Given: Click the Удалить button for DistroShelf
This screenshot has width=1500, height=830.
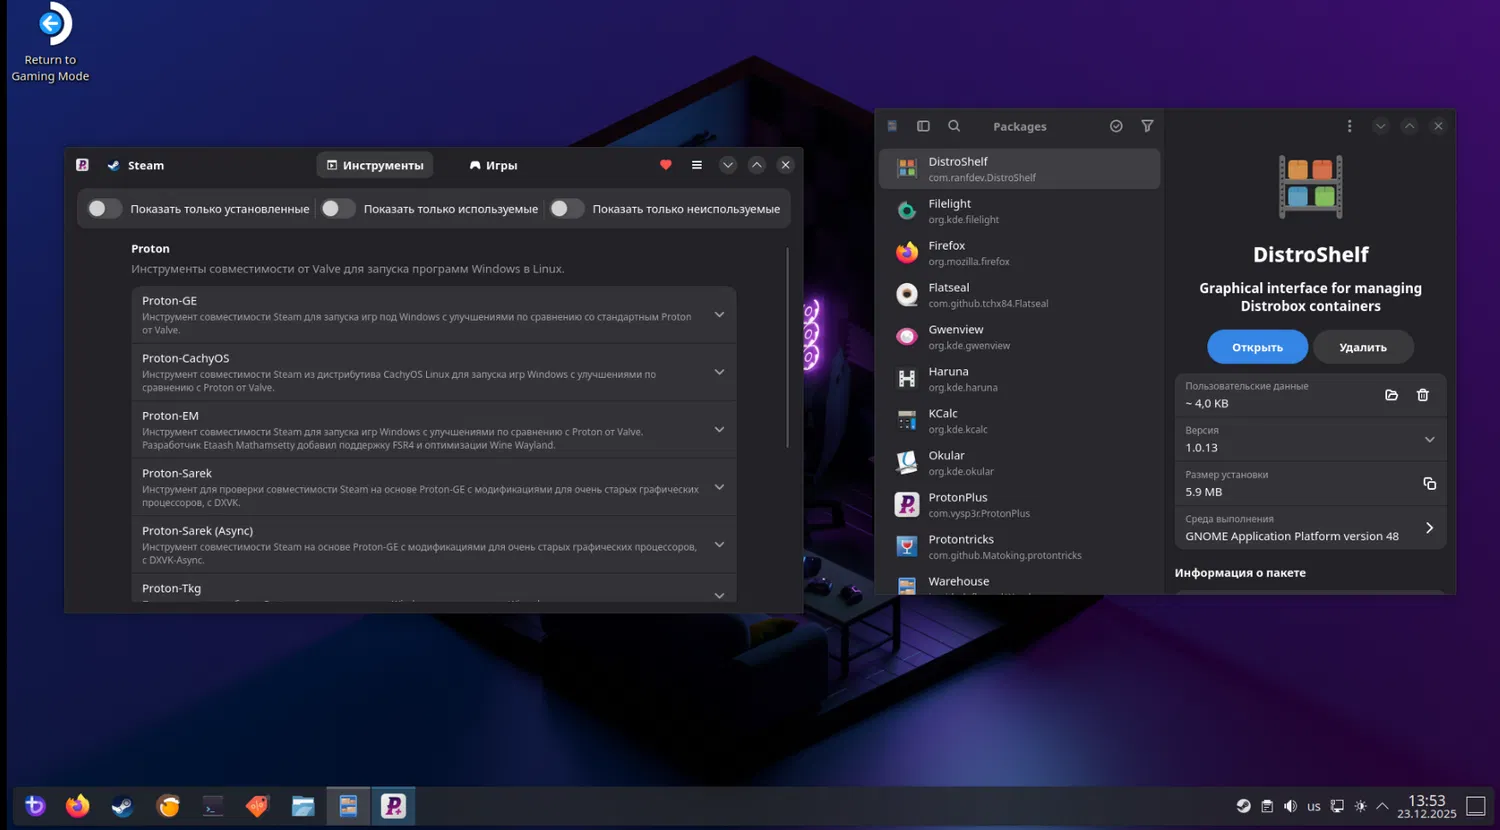Looking at the screenshot, I should click(x=1363, y=347).
